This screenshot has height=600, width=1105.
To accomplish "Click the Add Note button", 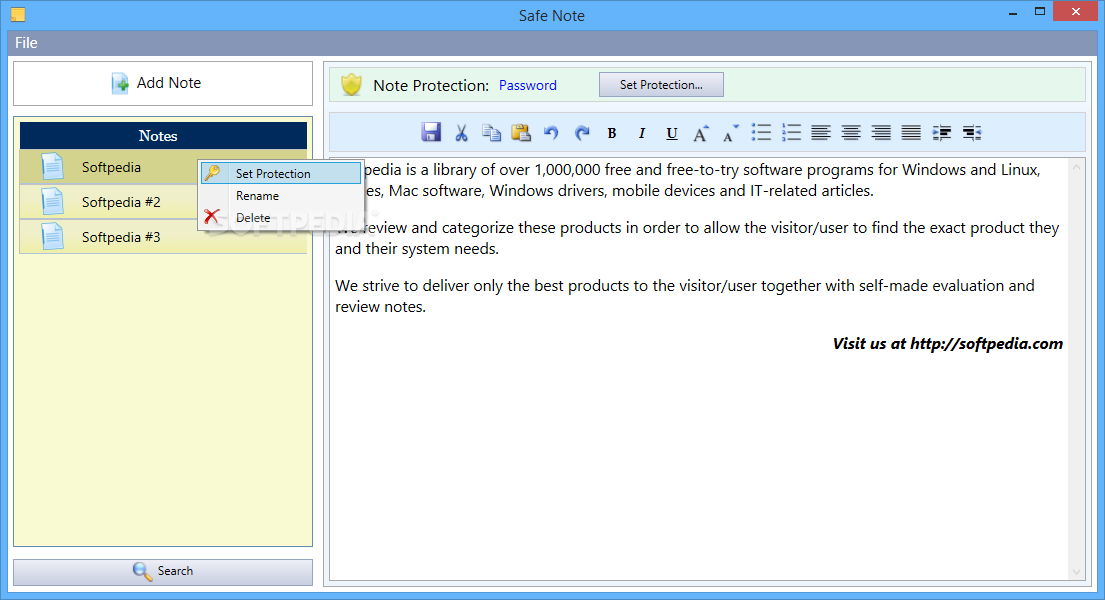I will (163, 83).
